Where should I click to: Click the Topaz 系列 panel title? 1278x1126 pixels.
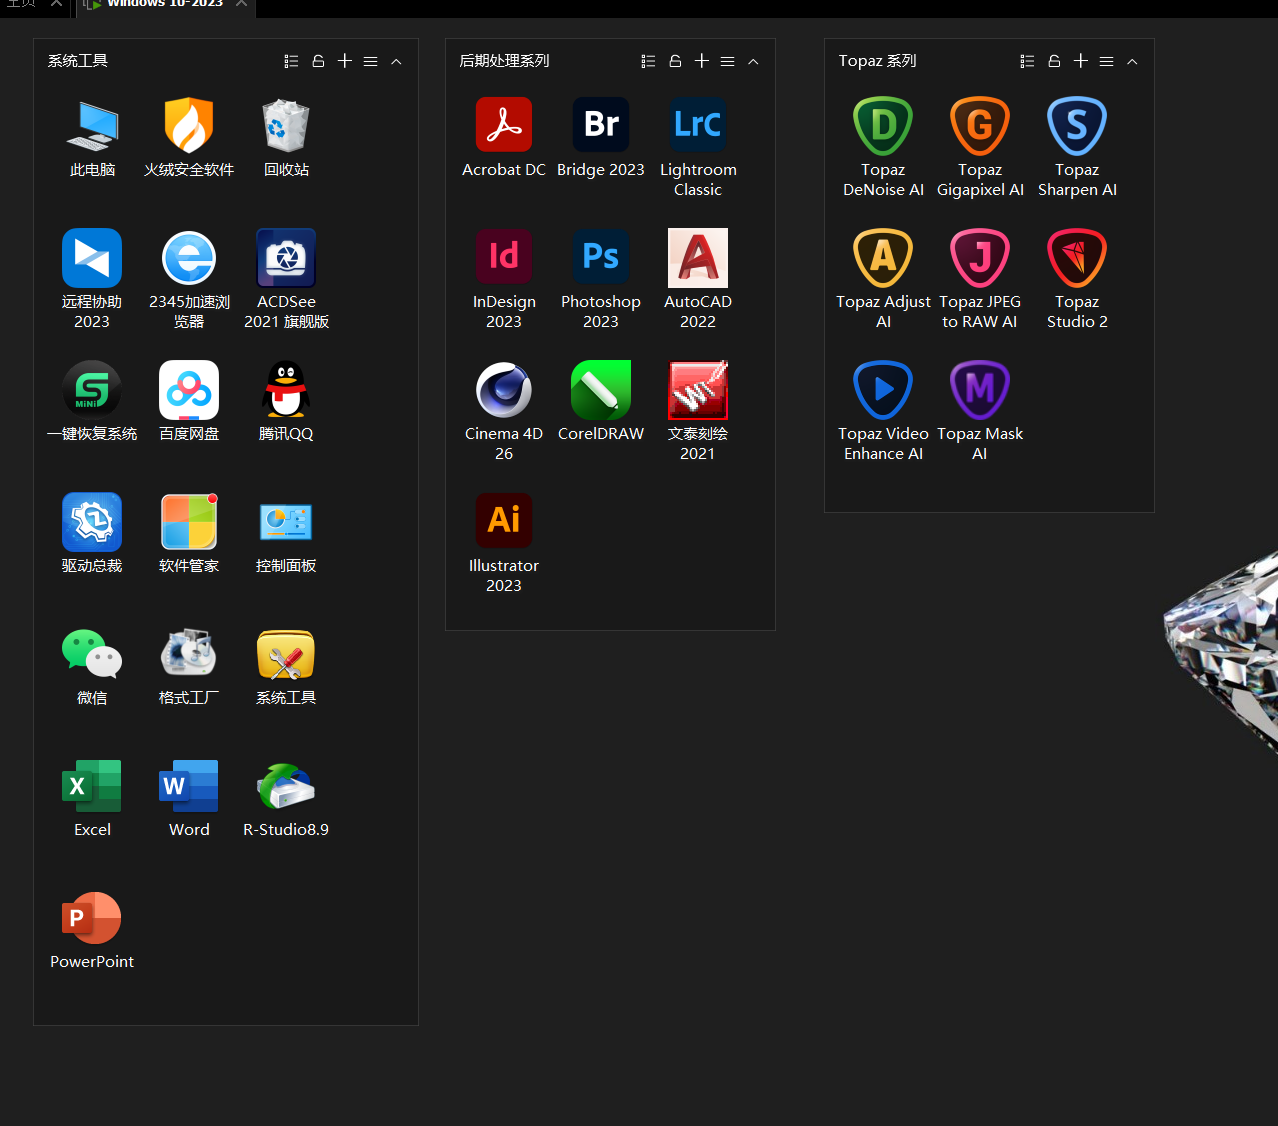877,61
